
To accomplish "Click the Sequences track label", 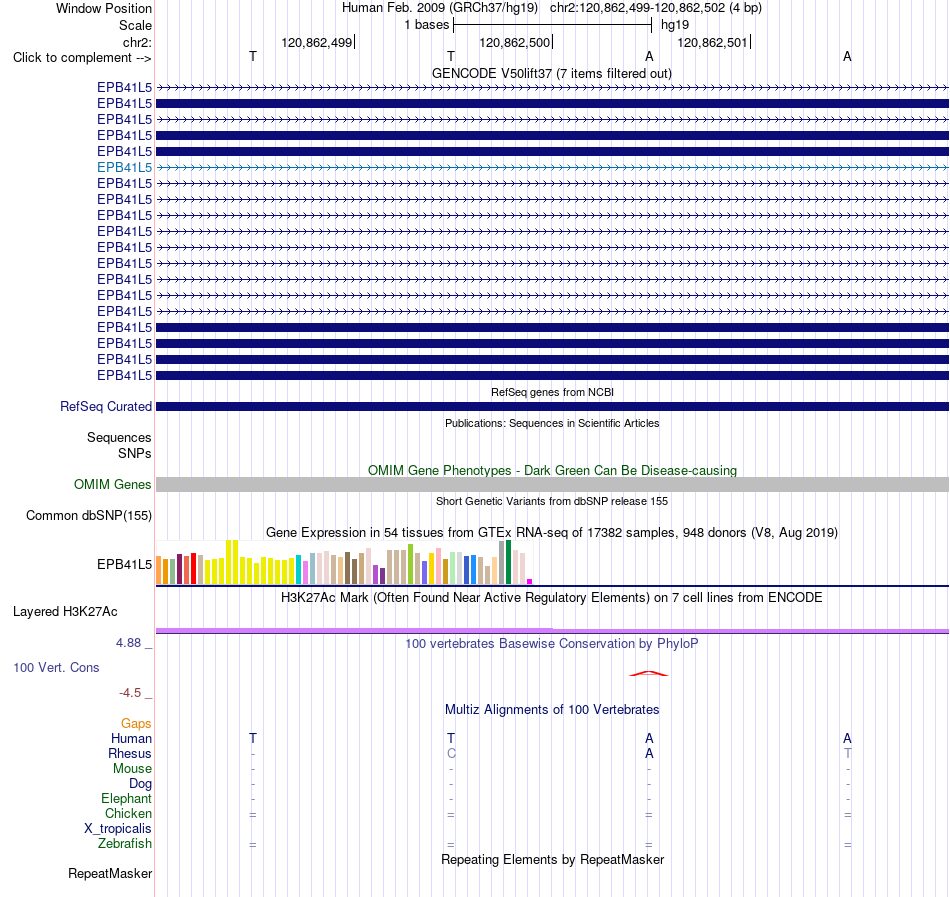I will tap(119, 437).
